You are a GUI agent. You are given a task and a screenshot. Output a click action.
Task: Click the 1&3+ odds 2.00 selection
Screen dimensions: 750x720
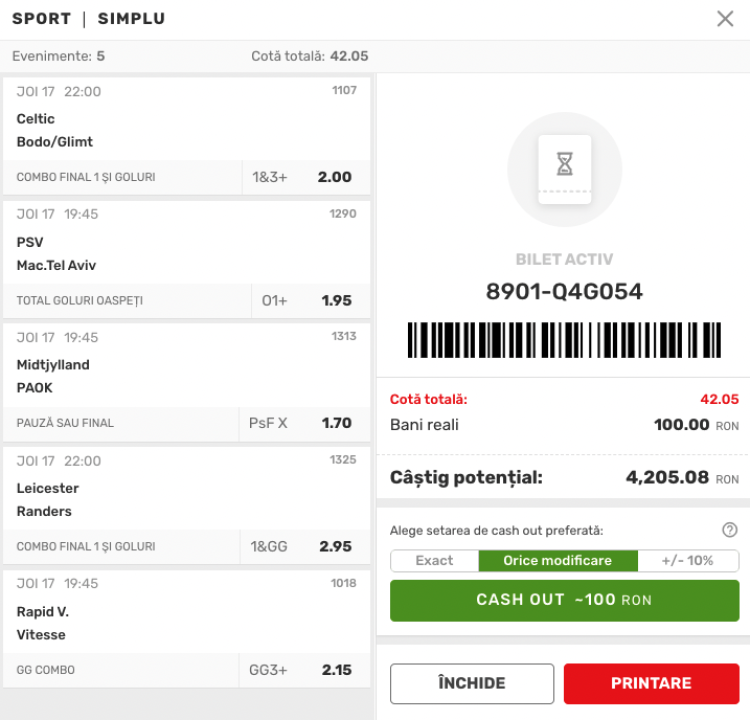coord(304,177)
